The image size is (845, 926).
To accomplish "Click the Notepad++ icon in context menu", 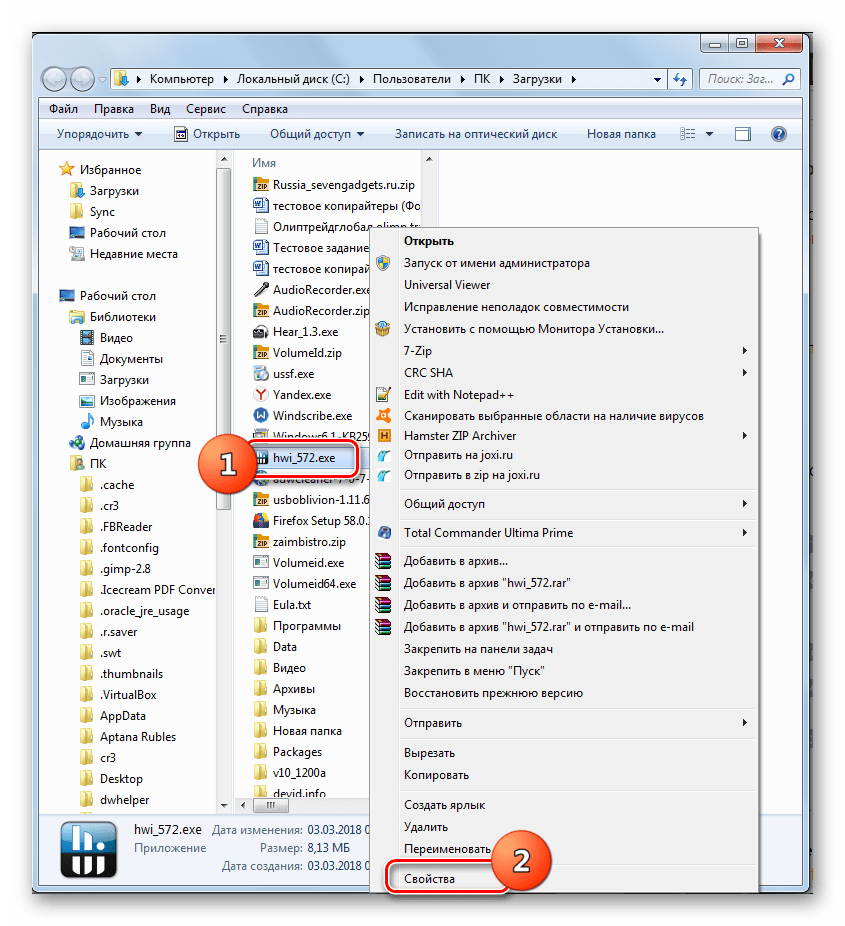I will (383, 394).
